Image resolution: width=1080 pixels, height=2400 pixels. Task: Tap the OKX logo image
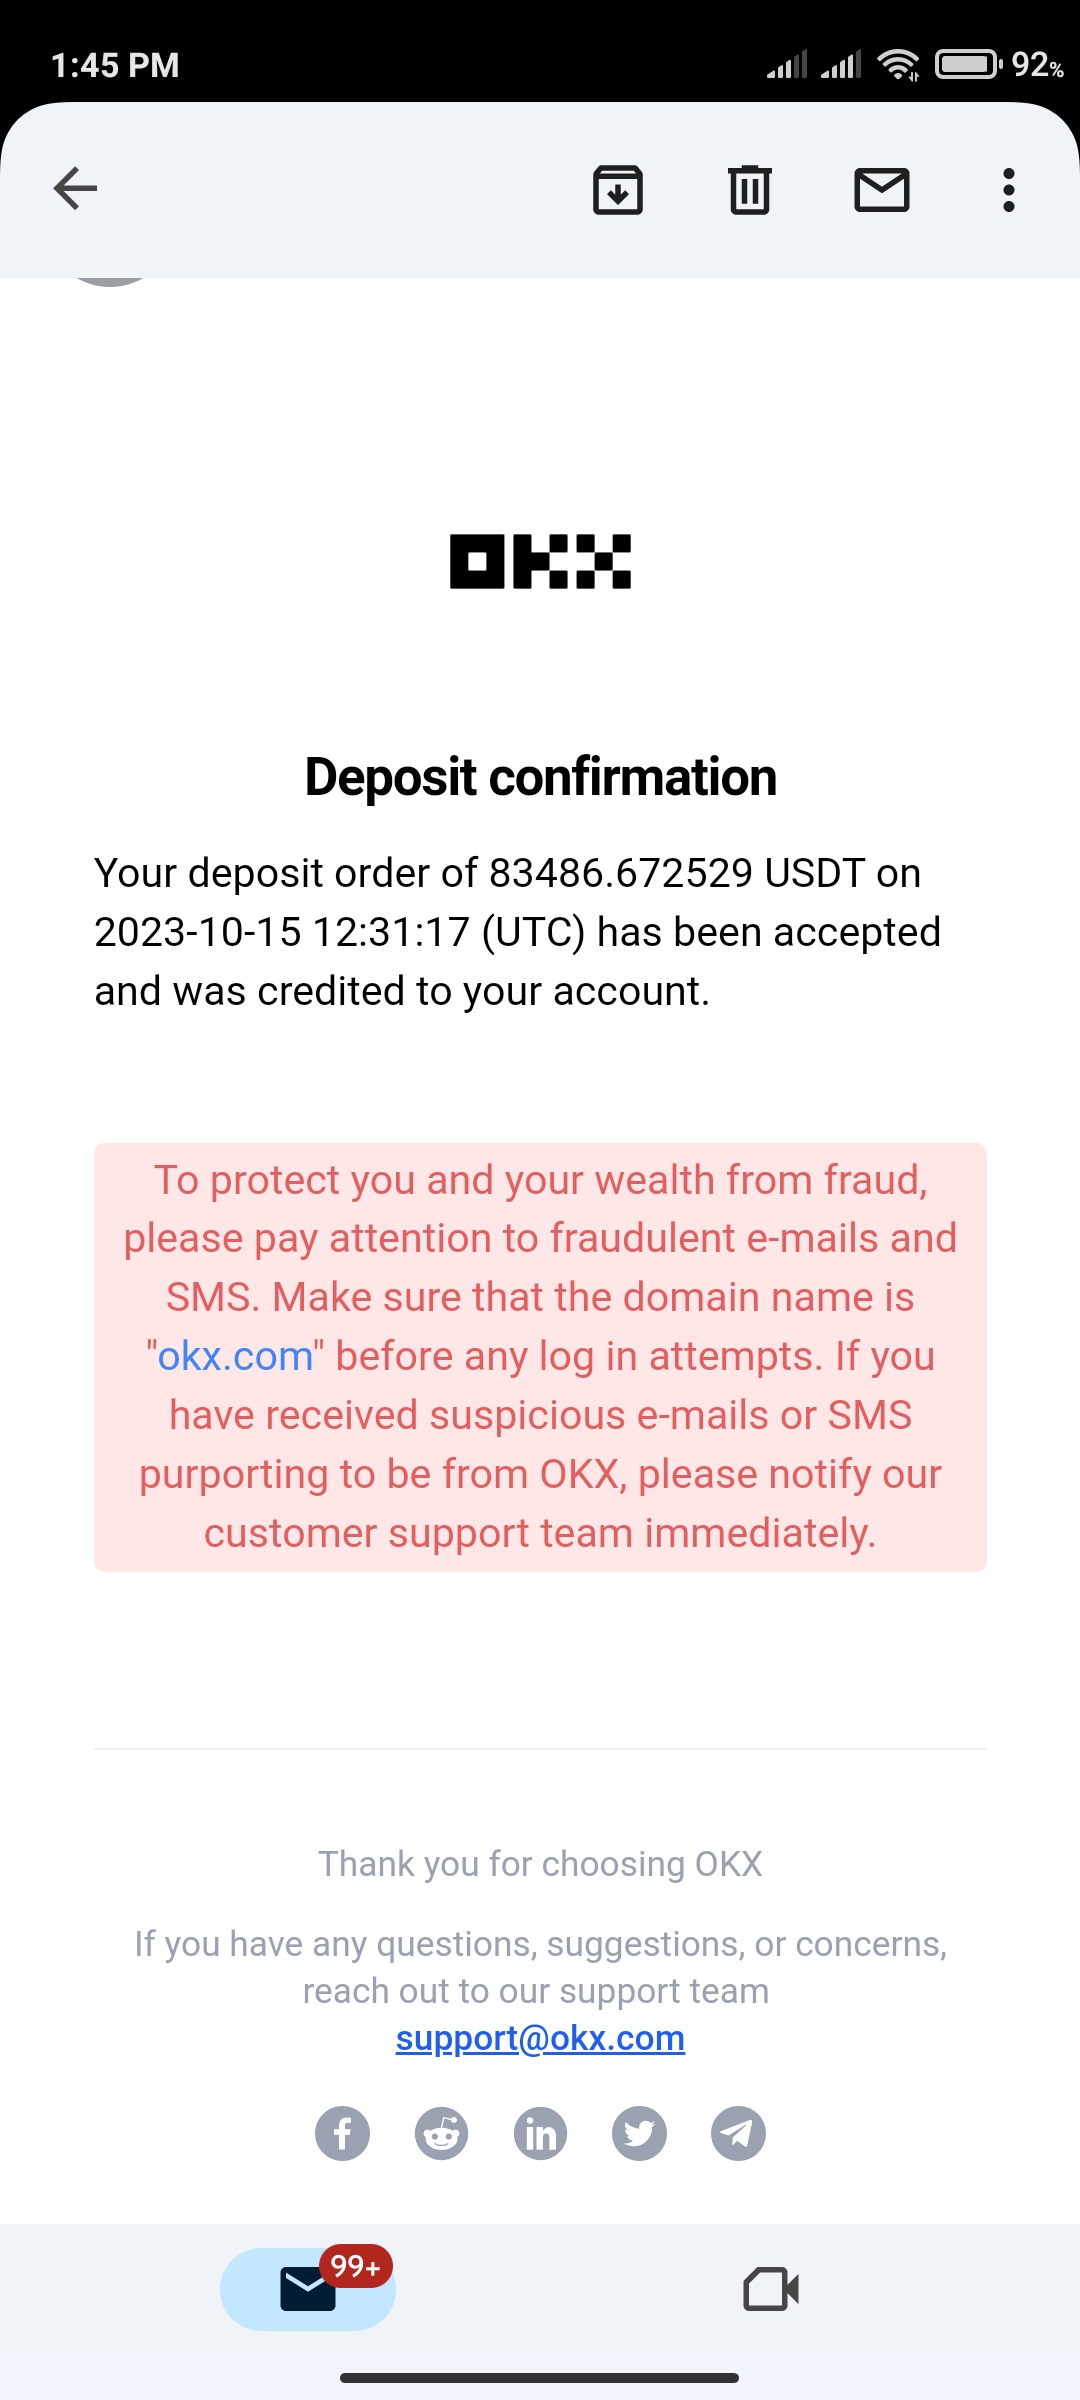coord(540,561)
